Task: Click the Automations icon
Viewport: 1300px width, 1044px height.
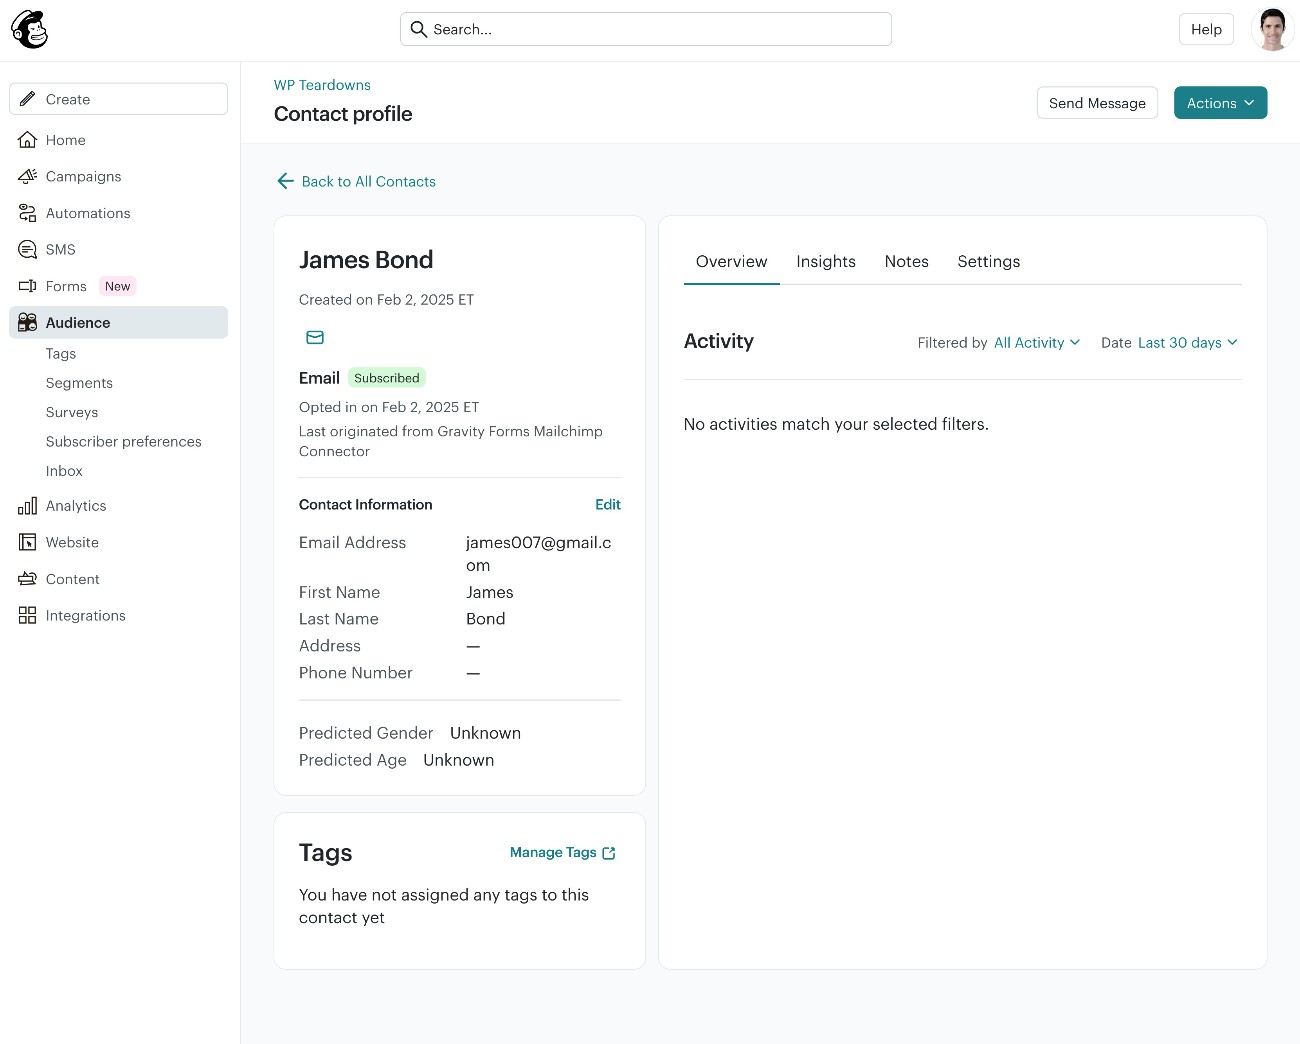Action: (27, 213)
